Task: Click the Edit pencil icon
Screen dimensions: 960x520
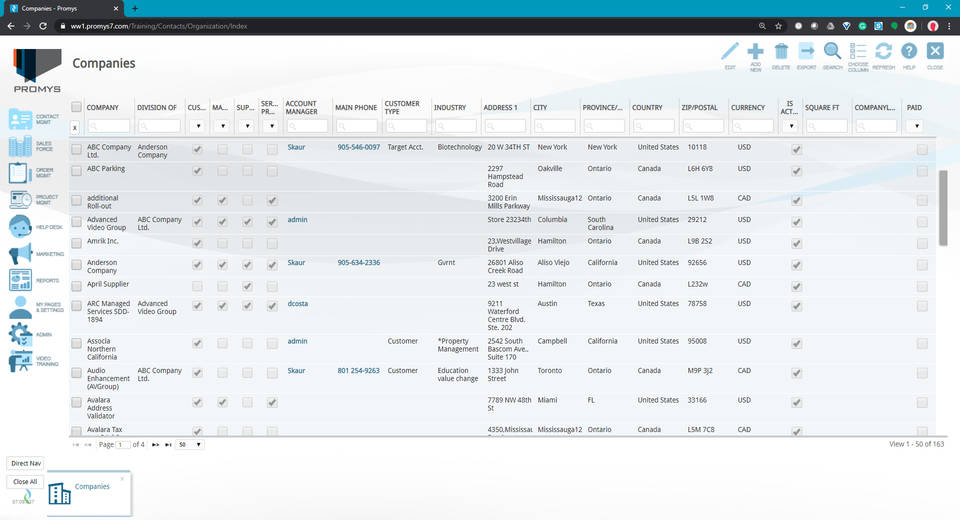Action: click(x=730, y=51)
